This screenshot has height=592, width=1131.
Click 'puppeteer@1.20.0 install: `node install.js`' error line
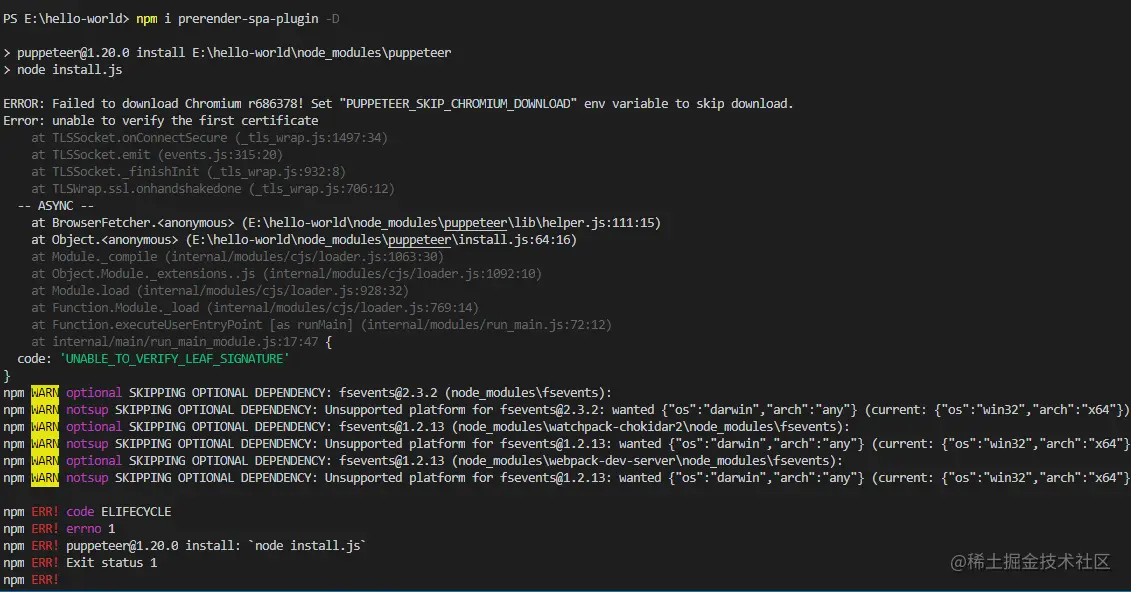click(185, 546)
